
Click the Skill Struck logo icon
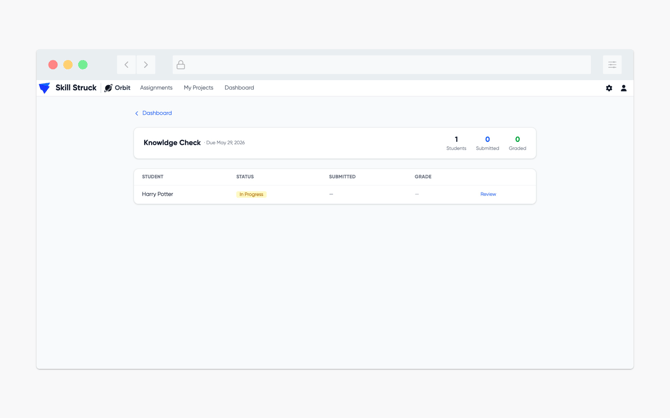point(44,88)
